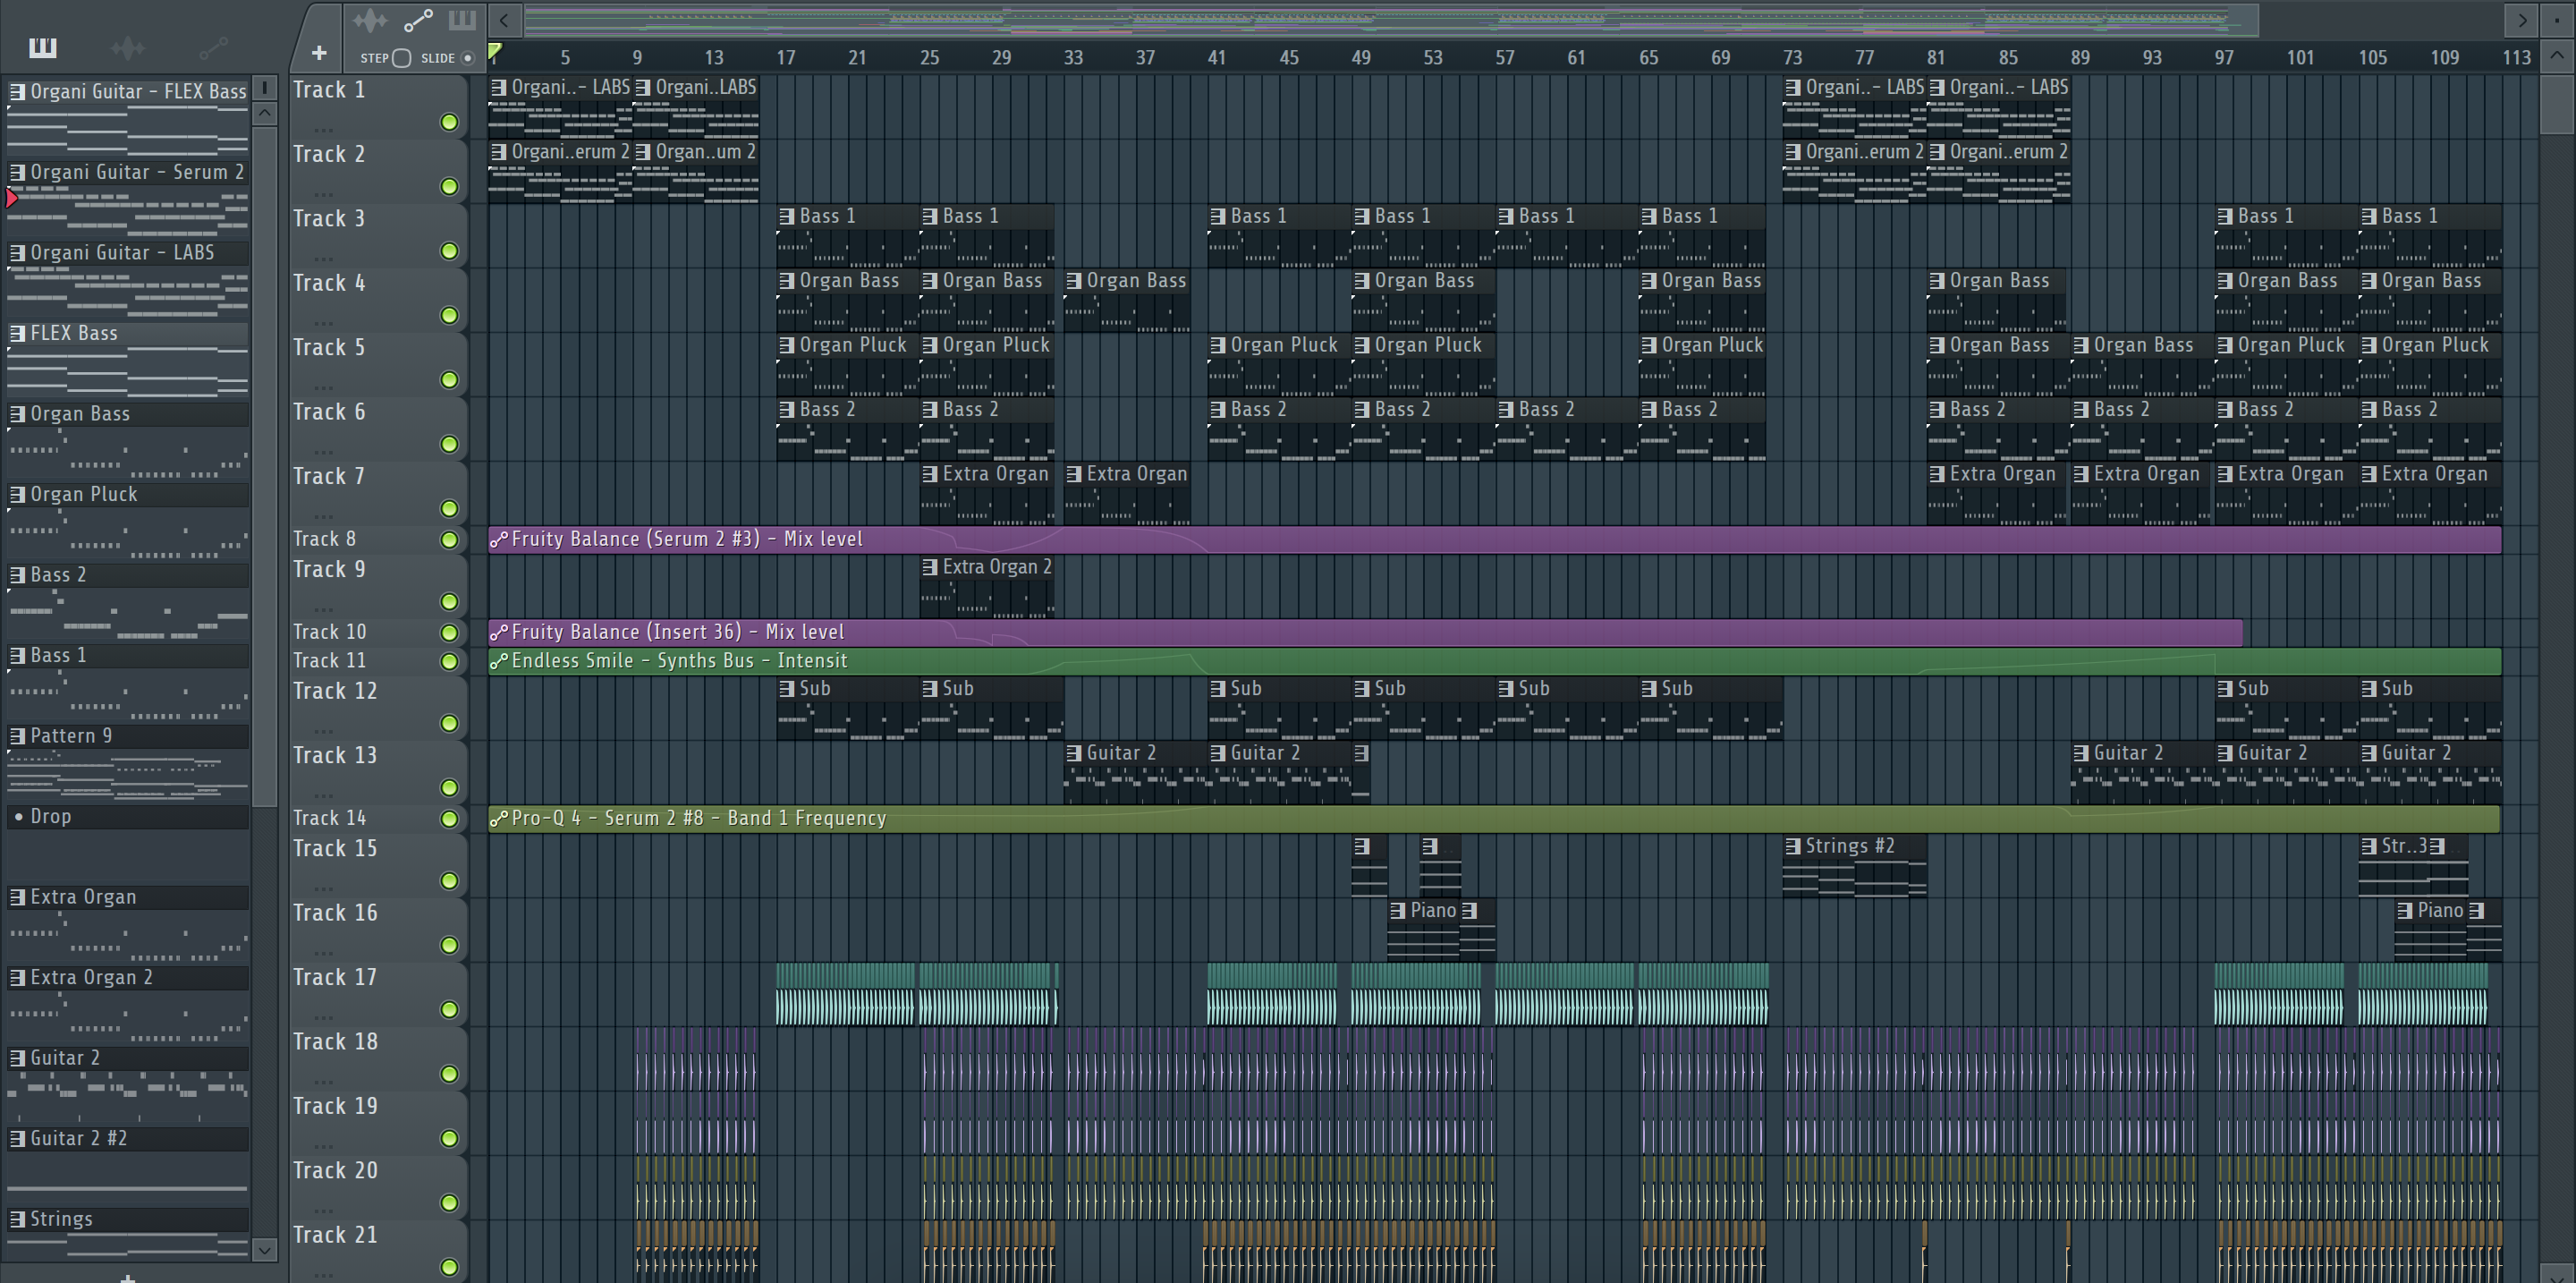Enable the SLIDE option
Image resolution: width=2576 pixels, height=1283 pixels.
pos(466,58)
